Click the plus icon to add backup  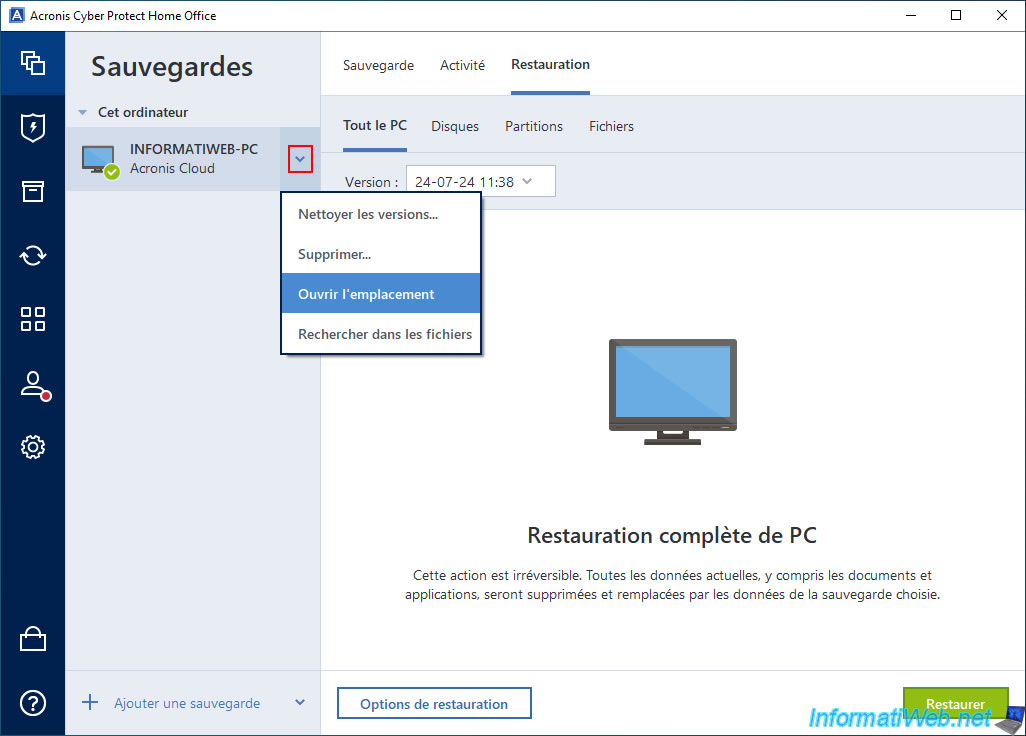[90, 703]
